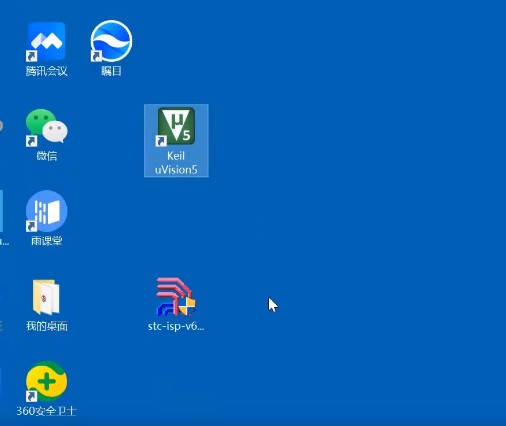
Task: Select the Keil uVision5 shortcut icon
Action: [176, 126]
